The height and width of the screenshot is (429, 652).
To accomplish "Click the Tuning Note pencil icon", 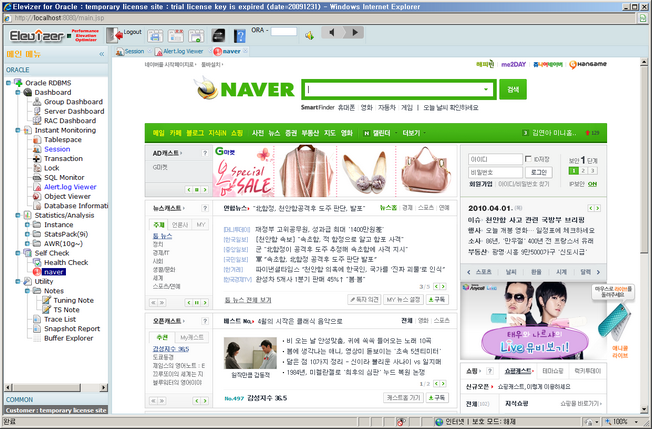I will (47, 300).
